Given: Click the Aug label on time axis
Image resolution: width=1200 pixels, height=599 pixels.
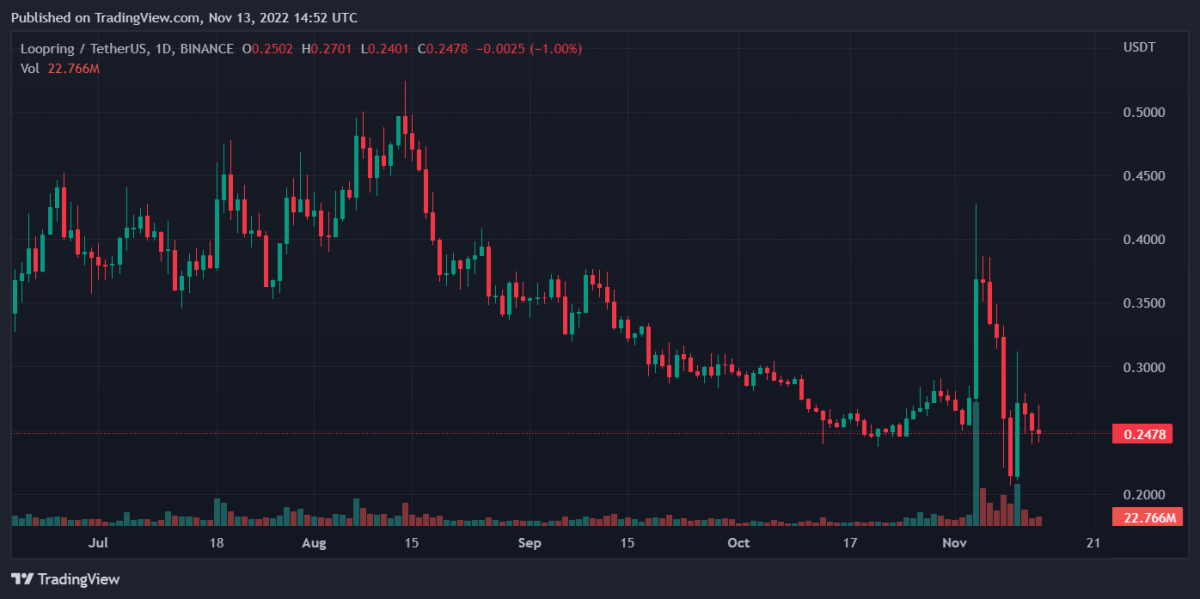Looking at the screenshot, I should (314, 543).
